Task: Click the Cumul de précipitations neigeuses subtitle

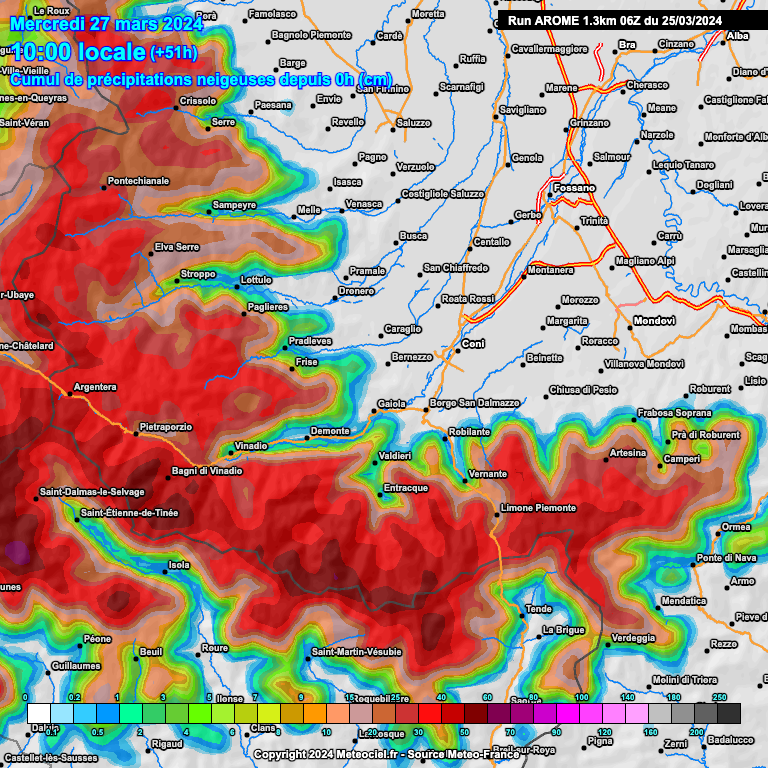Action: (x=200, y=80)
